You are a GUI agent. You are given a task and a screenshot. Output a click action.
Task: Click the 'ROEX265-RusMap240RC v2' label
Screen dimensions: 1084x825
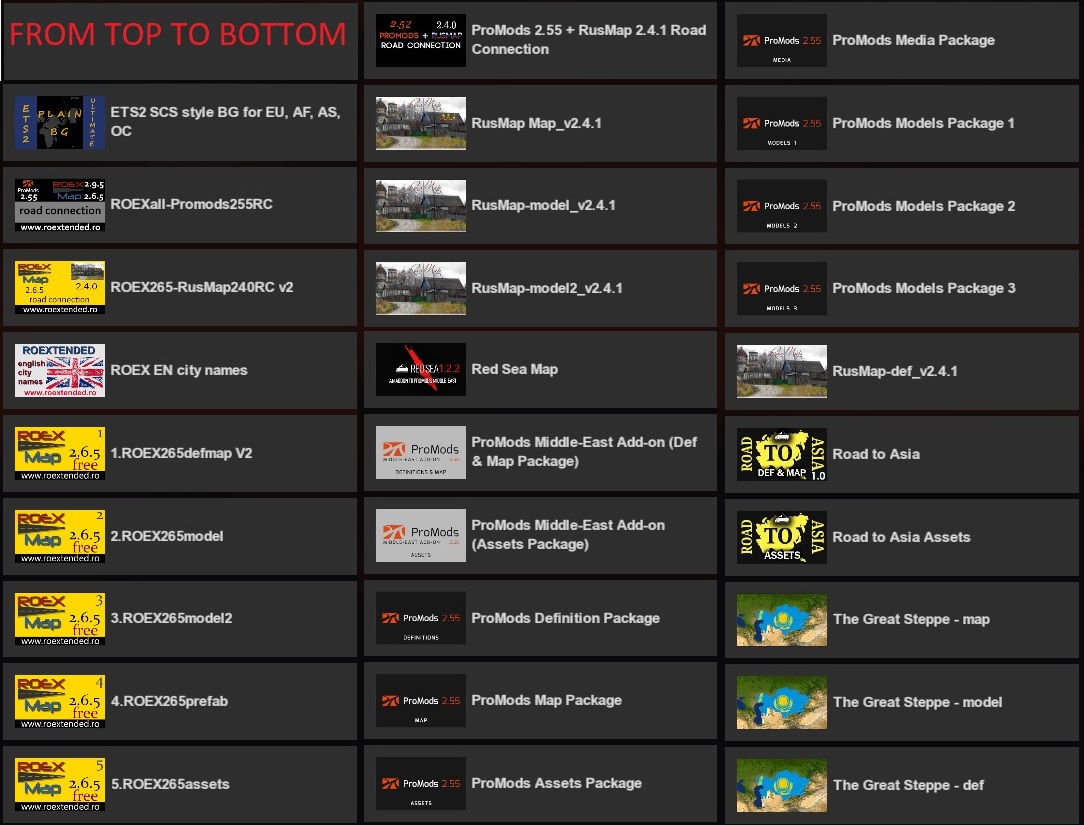pos(202,287)
